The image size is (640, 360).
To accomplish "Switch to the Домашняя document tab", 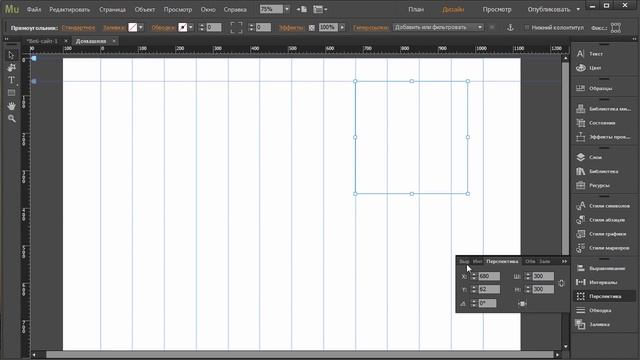I will click(91, 41).
